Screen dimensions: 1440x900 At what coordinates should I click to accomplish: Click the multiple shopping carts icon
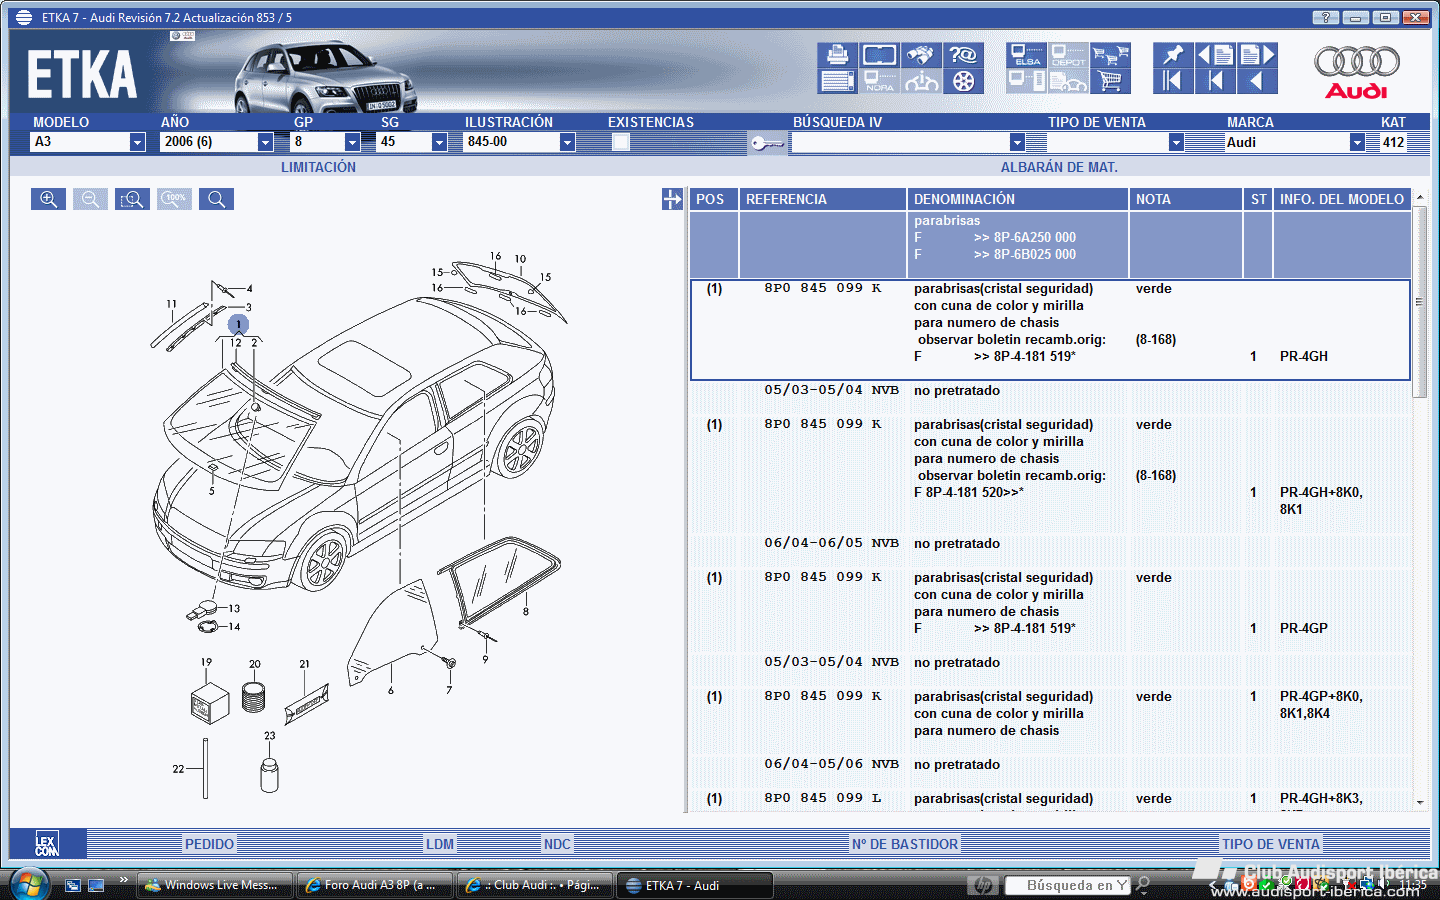pos(1110,55)
